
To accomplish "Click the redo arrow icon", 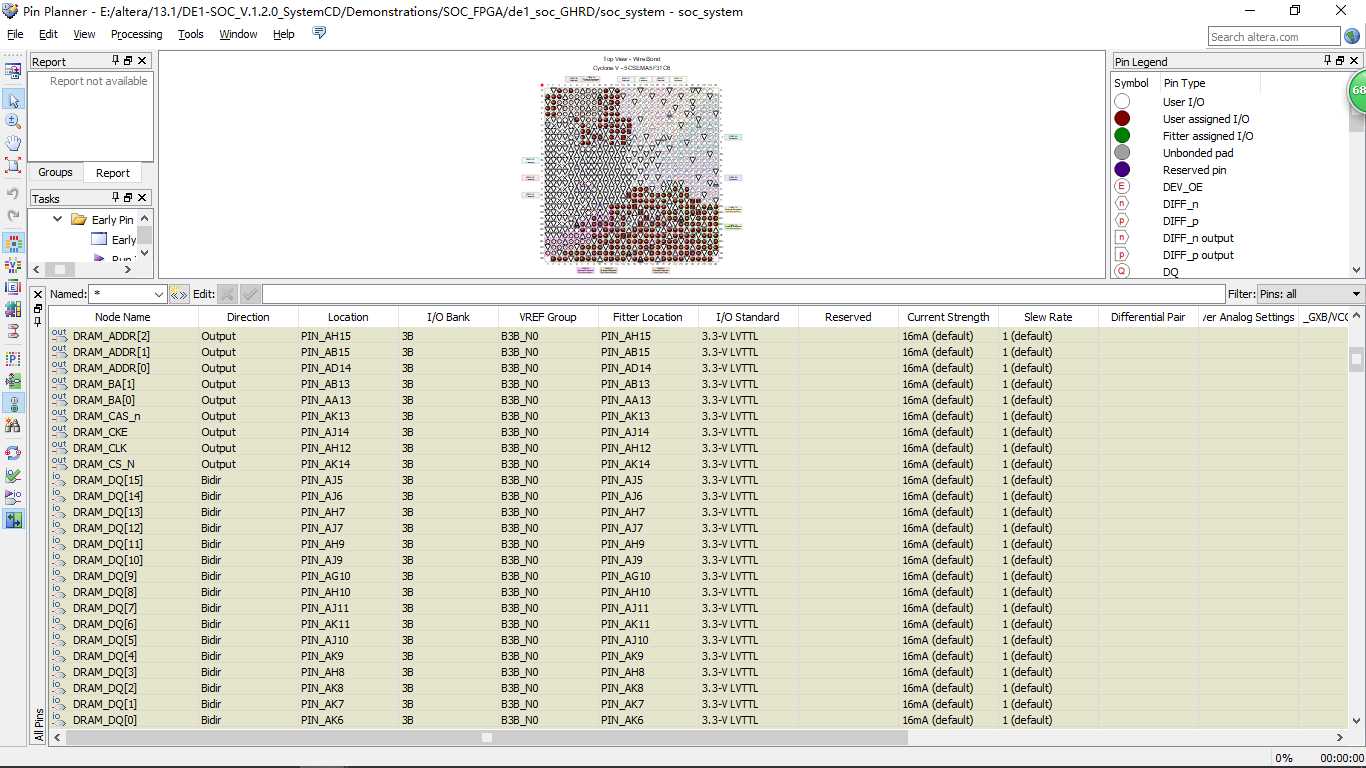I will [x=13, y=215].
